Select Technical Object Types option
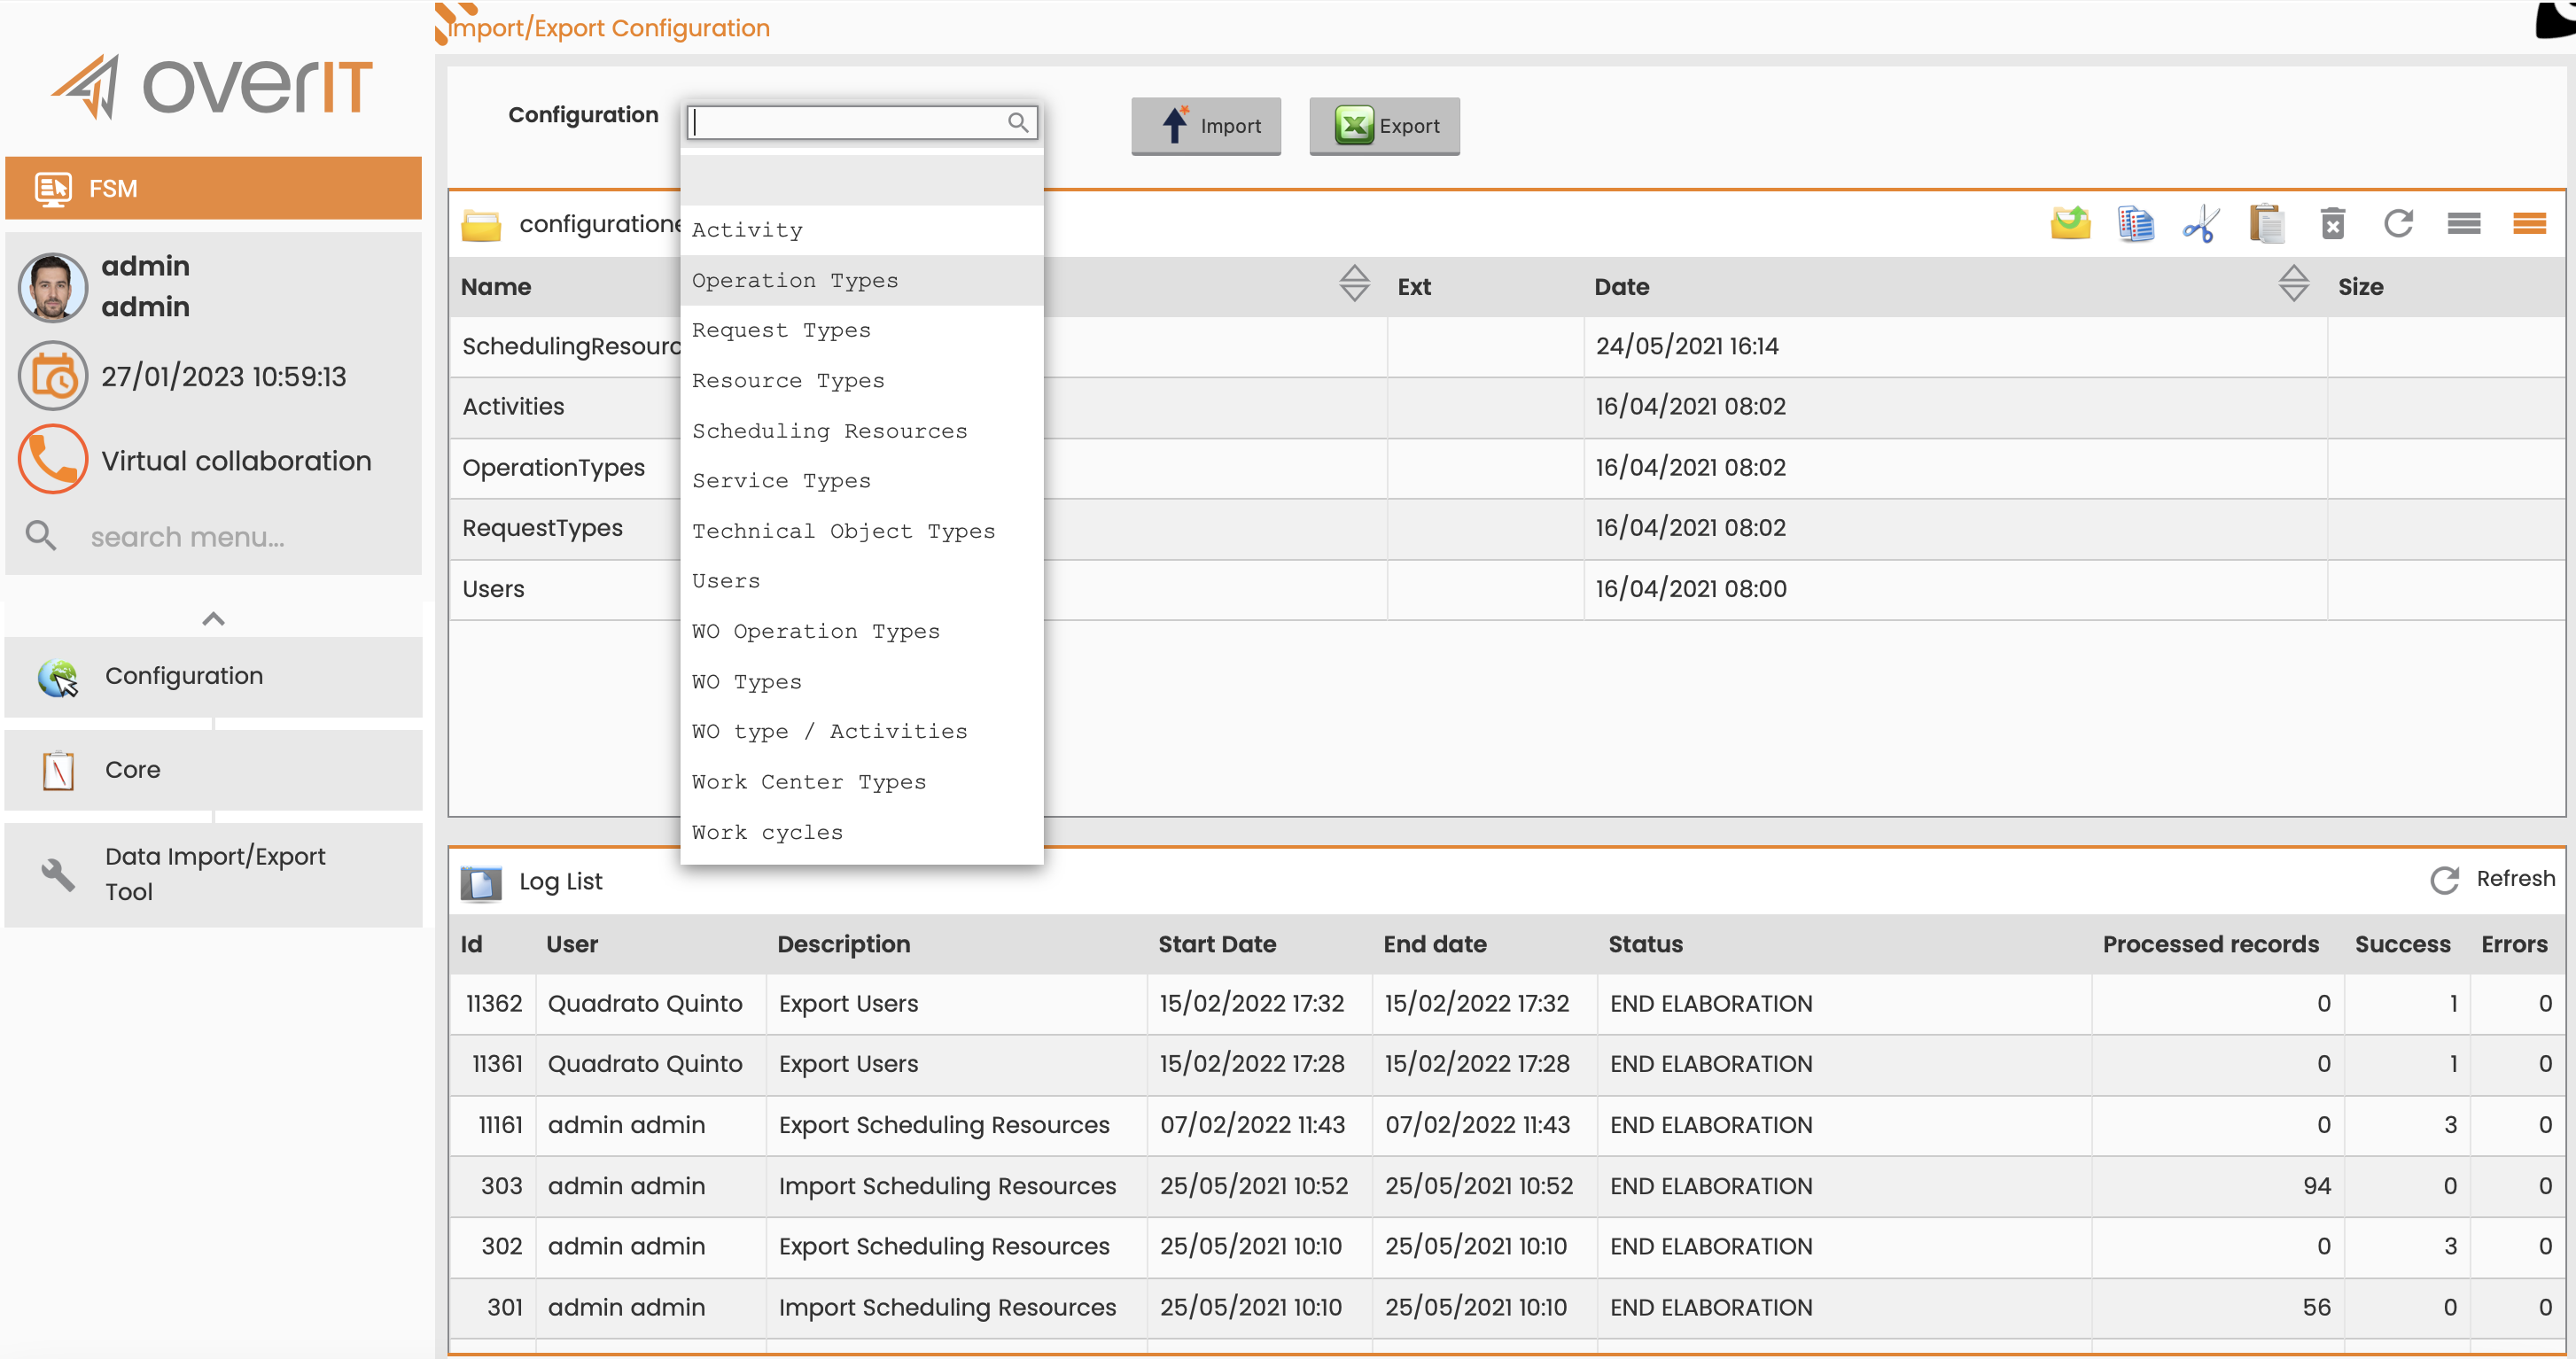The width and height of the screenshot is (2576, 1359). coord(861,531)
